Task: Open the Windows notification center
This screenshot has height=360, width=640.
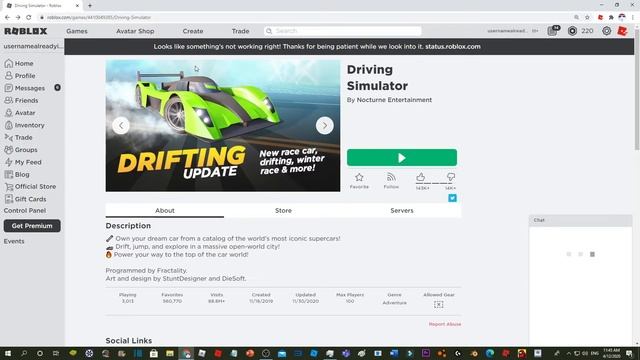Action: coord(629,353)
